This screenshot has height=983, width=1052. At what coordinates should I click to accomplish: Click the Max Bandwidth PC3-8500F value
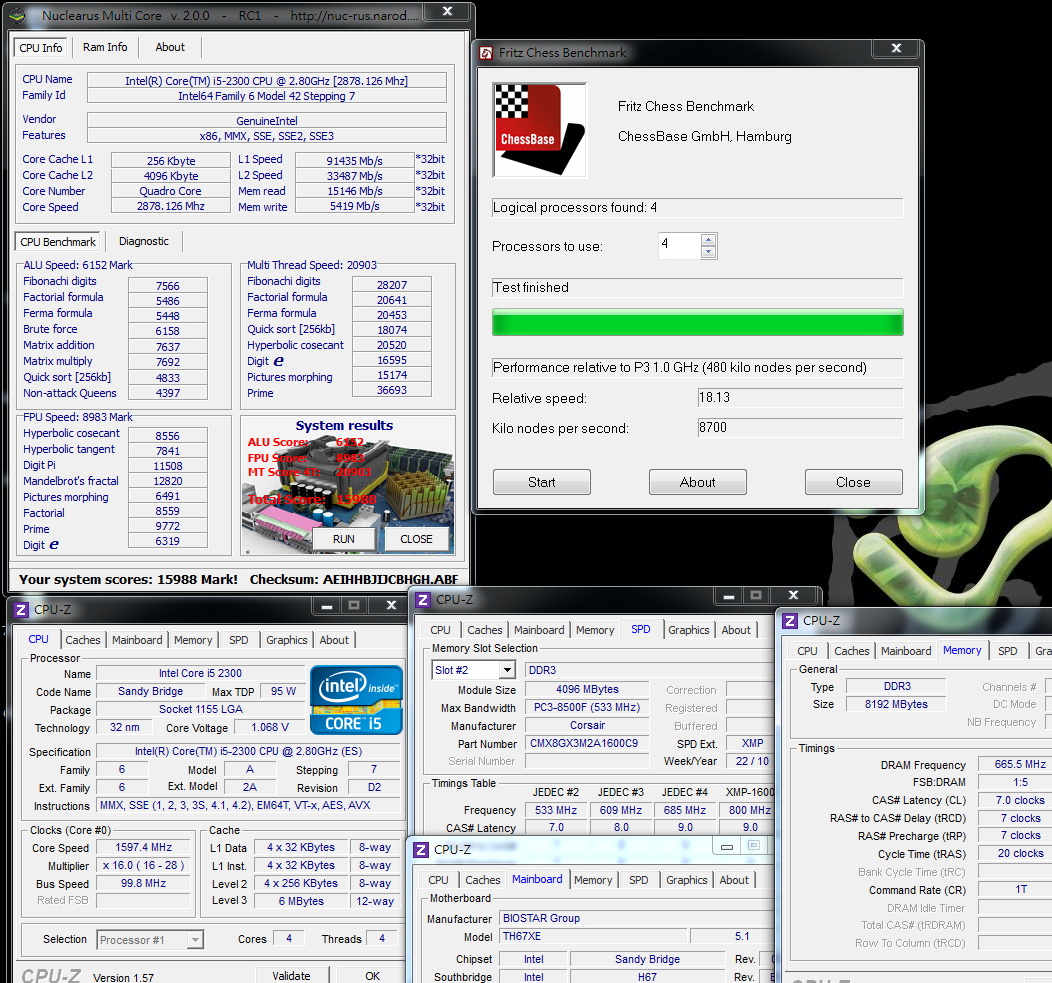coord(587,707)
